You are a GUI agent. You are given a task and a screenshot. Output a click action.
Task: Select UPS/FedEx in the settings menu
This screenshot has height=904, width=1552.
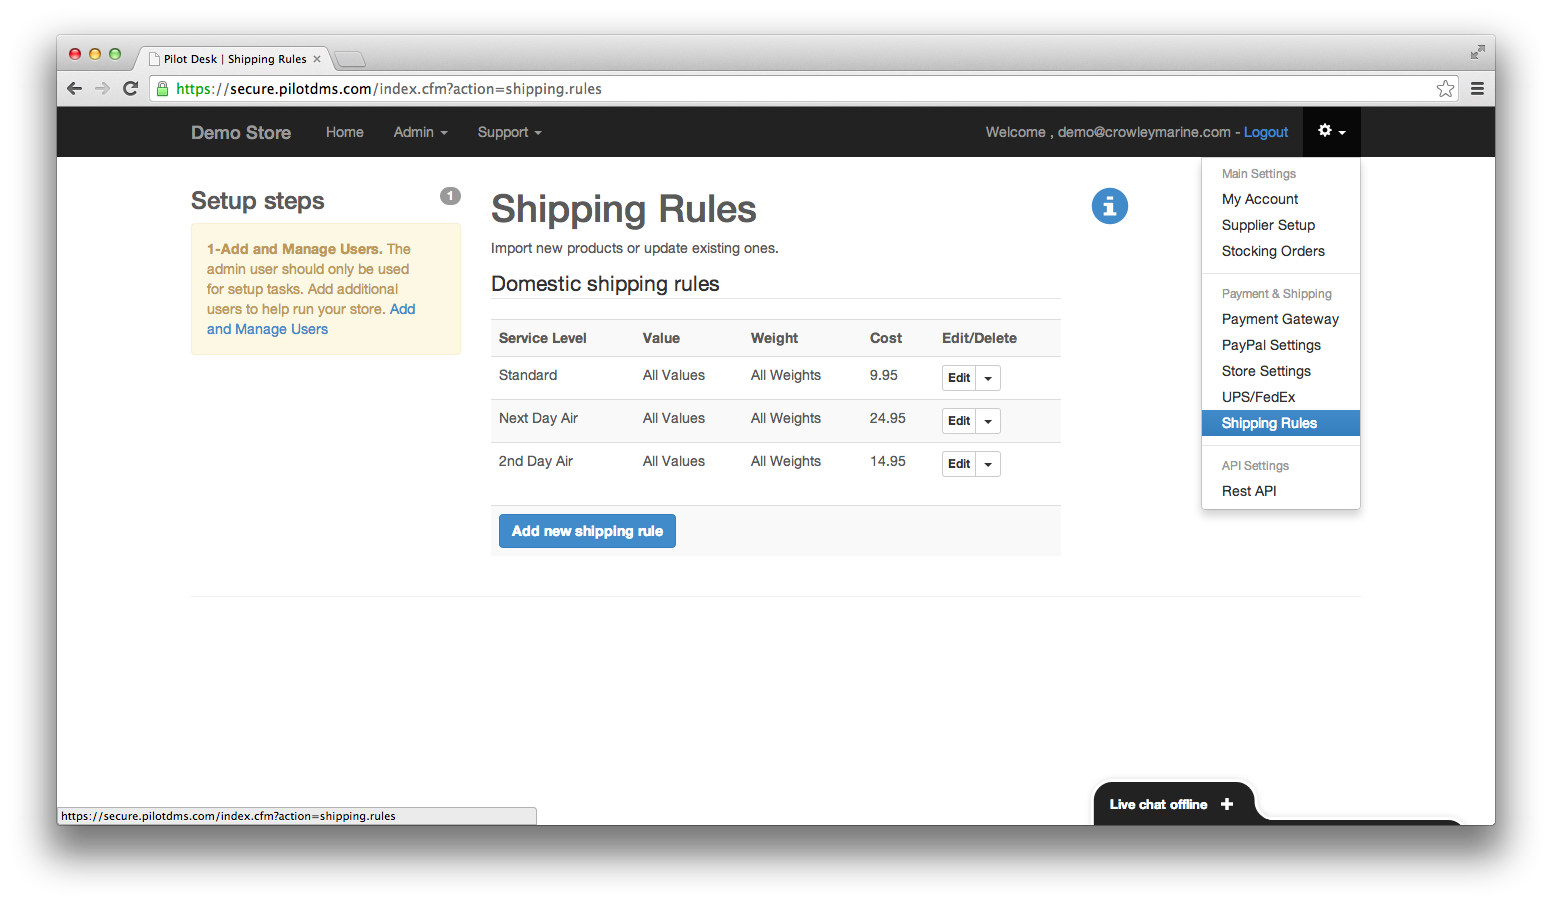[x=1258, y=396]
